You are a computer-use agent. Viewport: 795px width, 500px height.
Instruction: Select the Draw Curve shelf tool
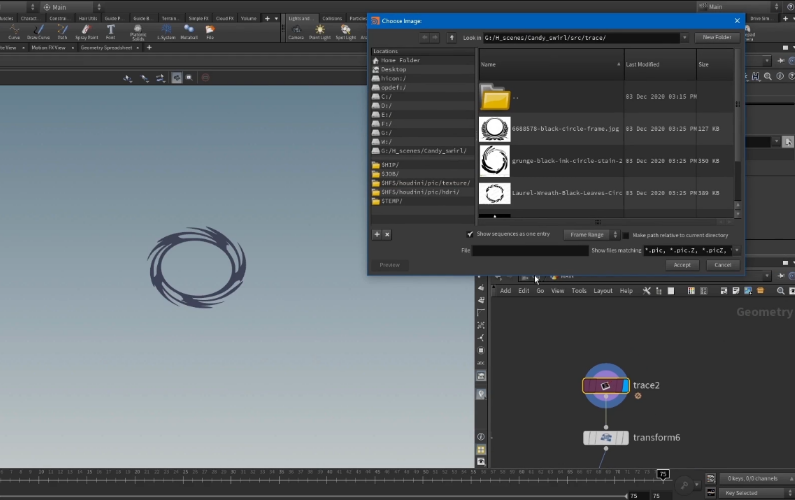click(x=36, y=31)
